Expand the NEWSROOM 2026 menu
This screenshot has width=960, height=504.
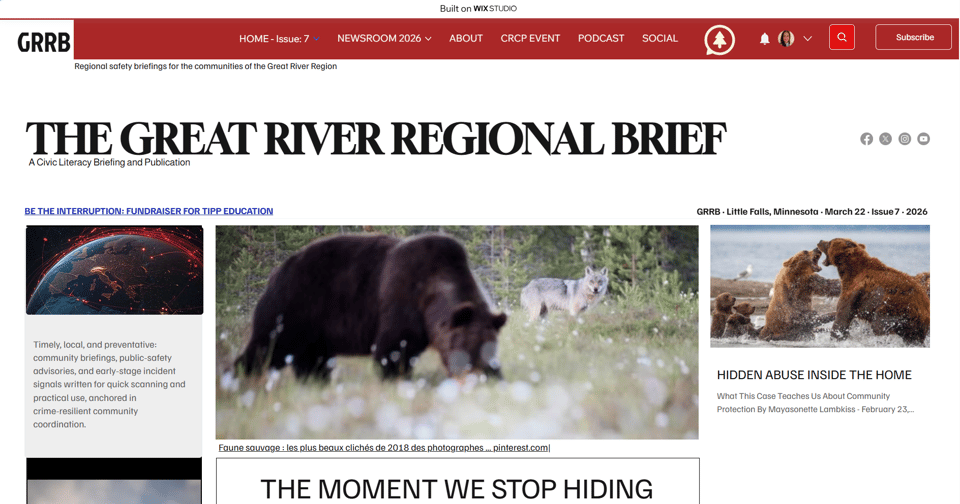384,39
